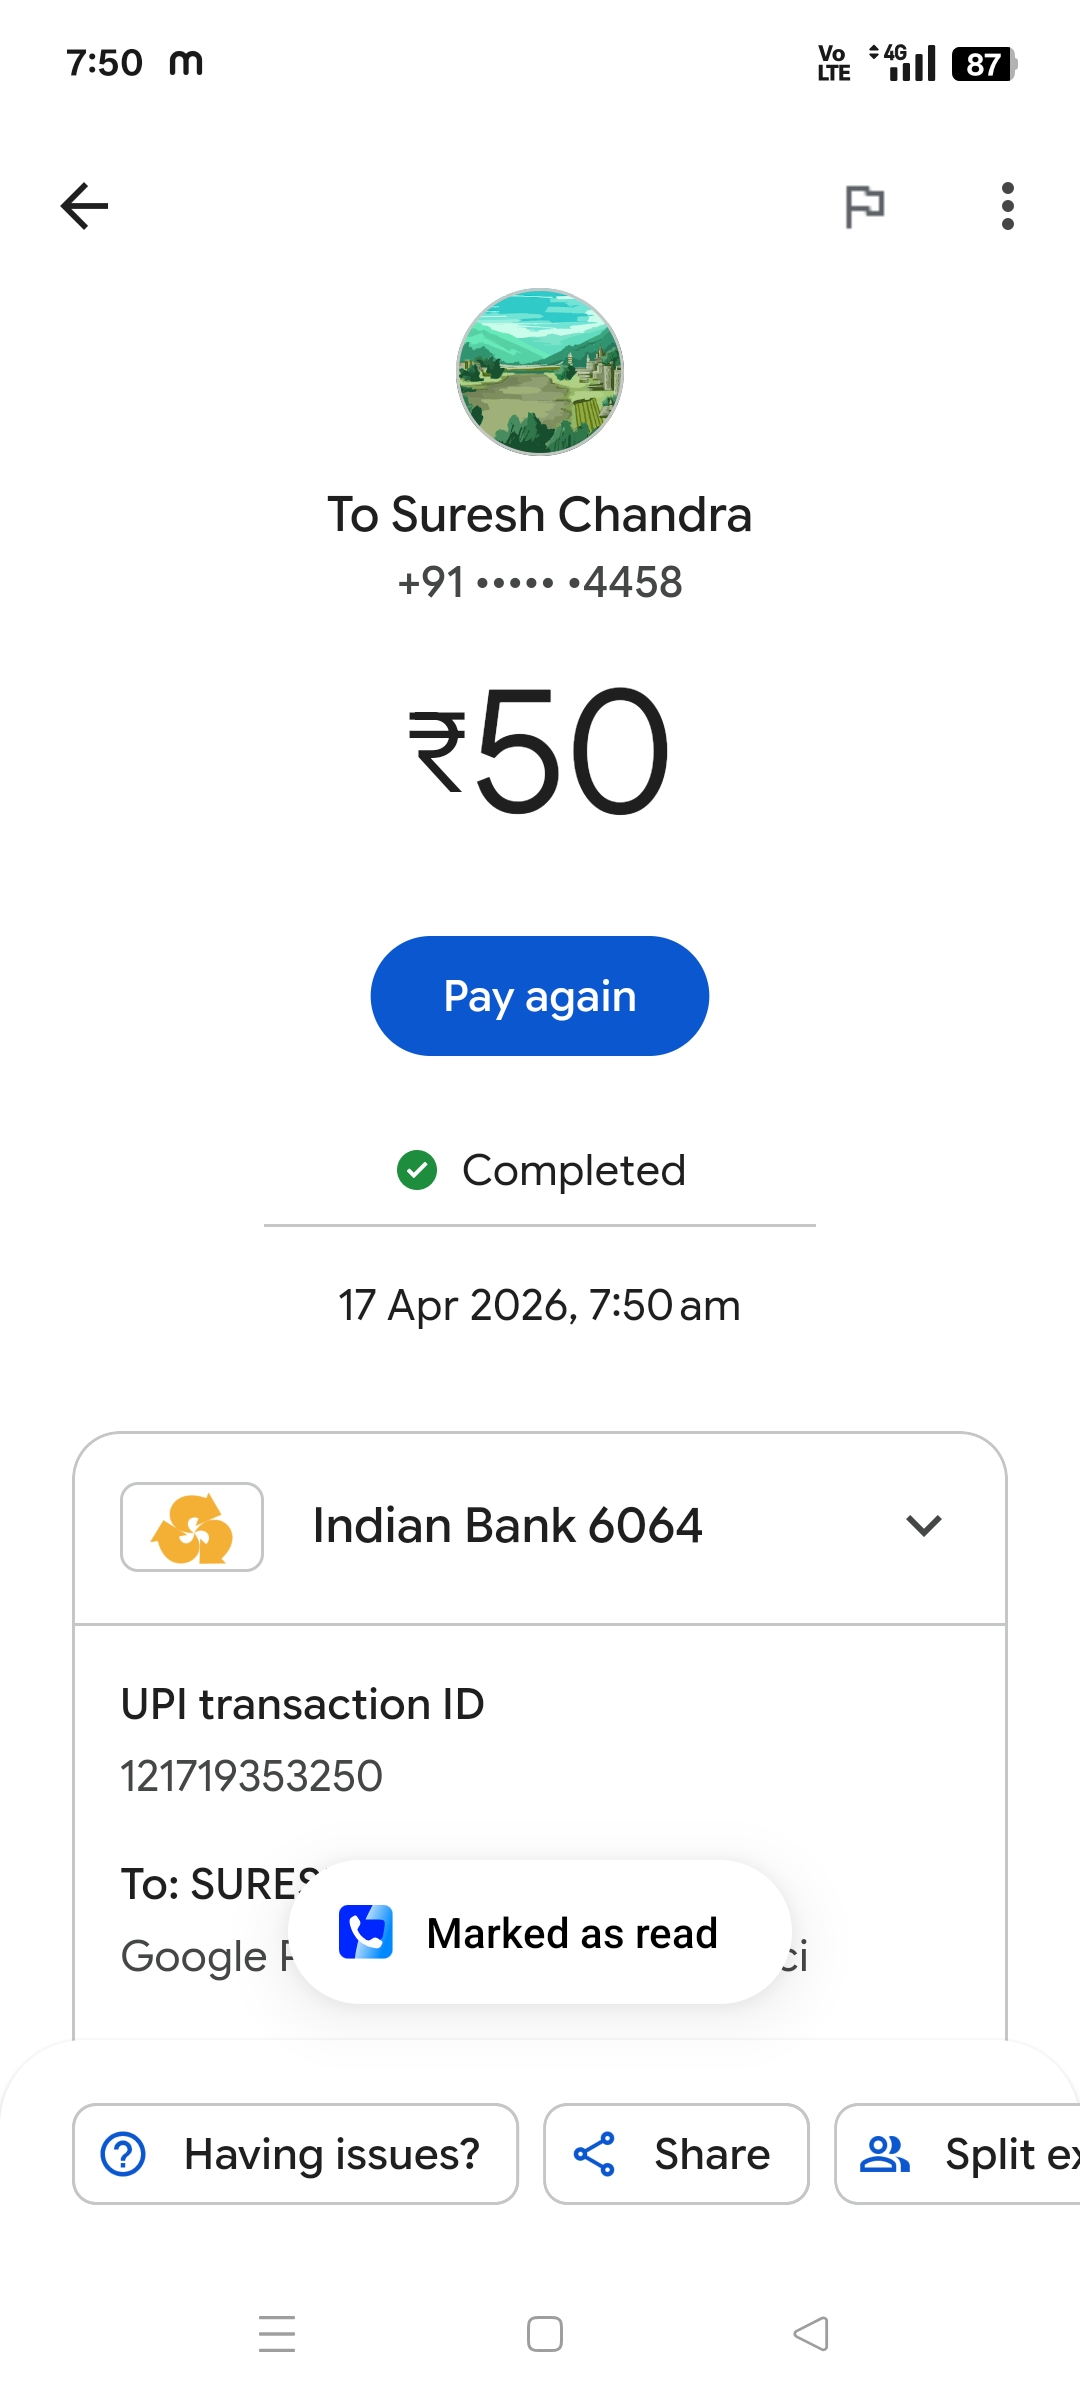Tap the flag report icon
1080x2400 pixels.
click(x=865, y=207)
